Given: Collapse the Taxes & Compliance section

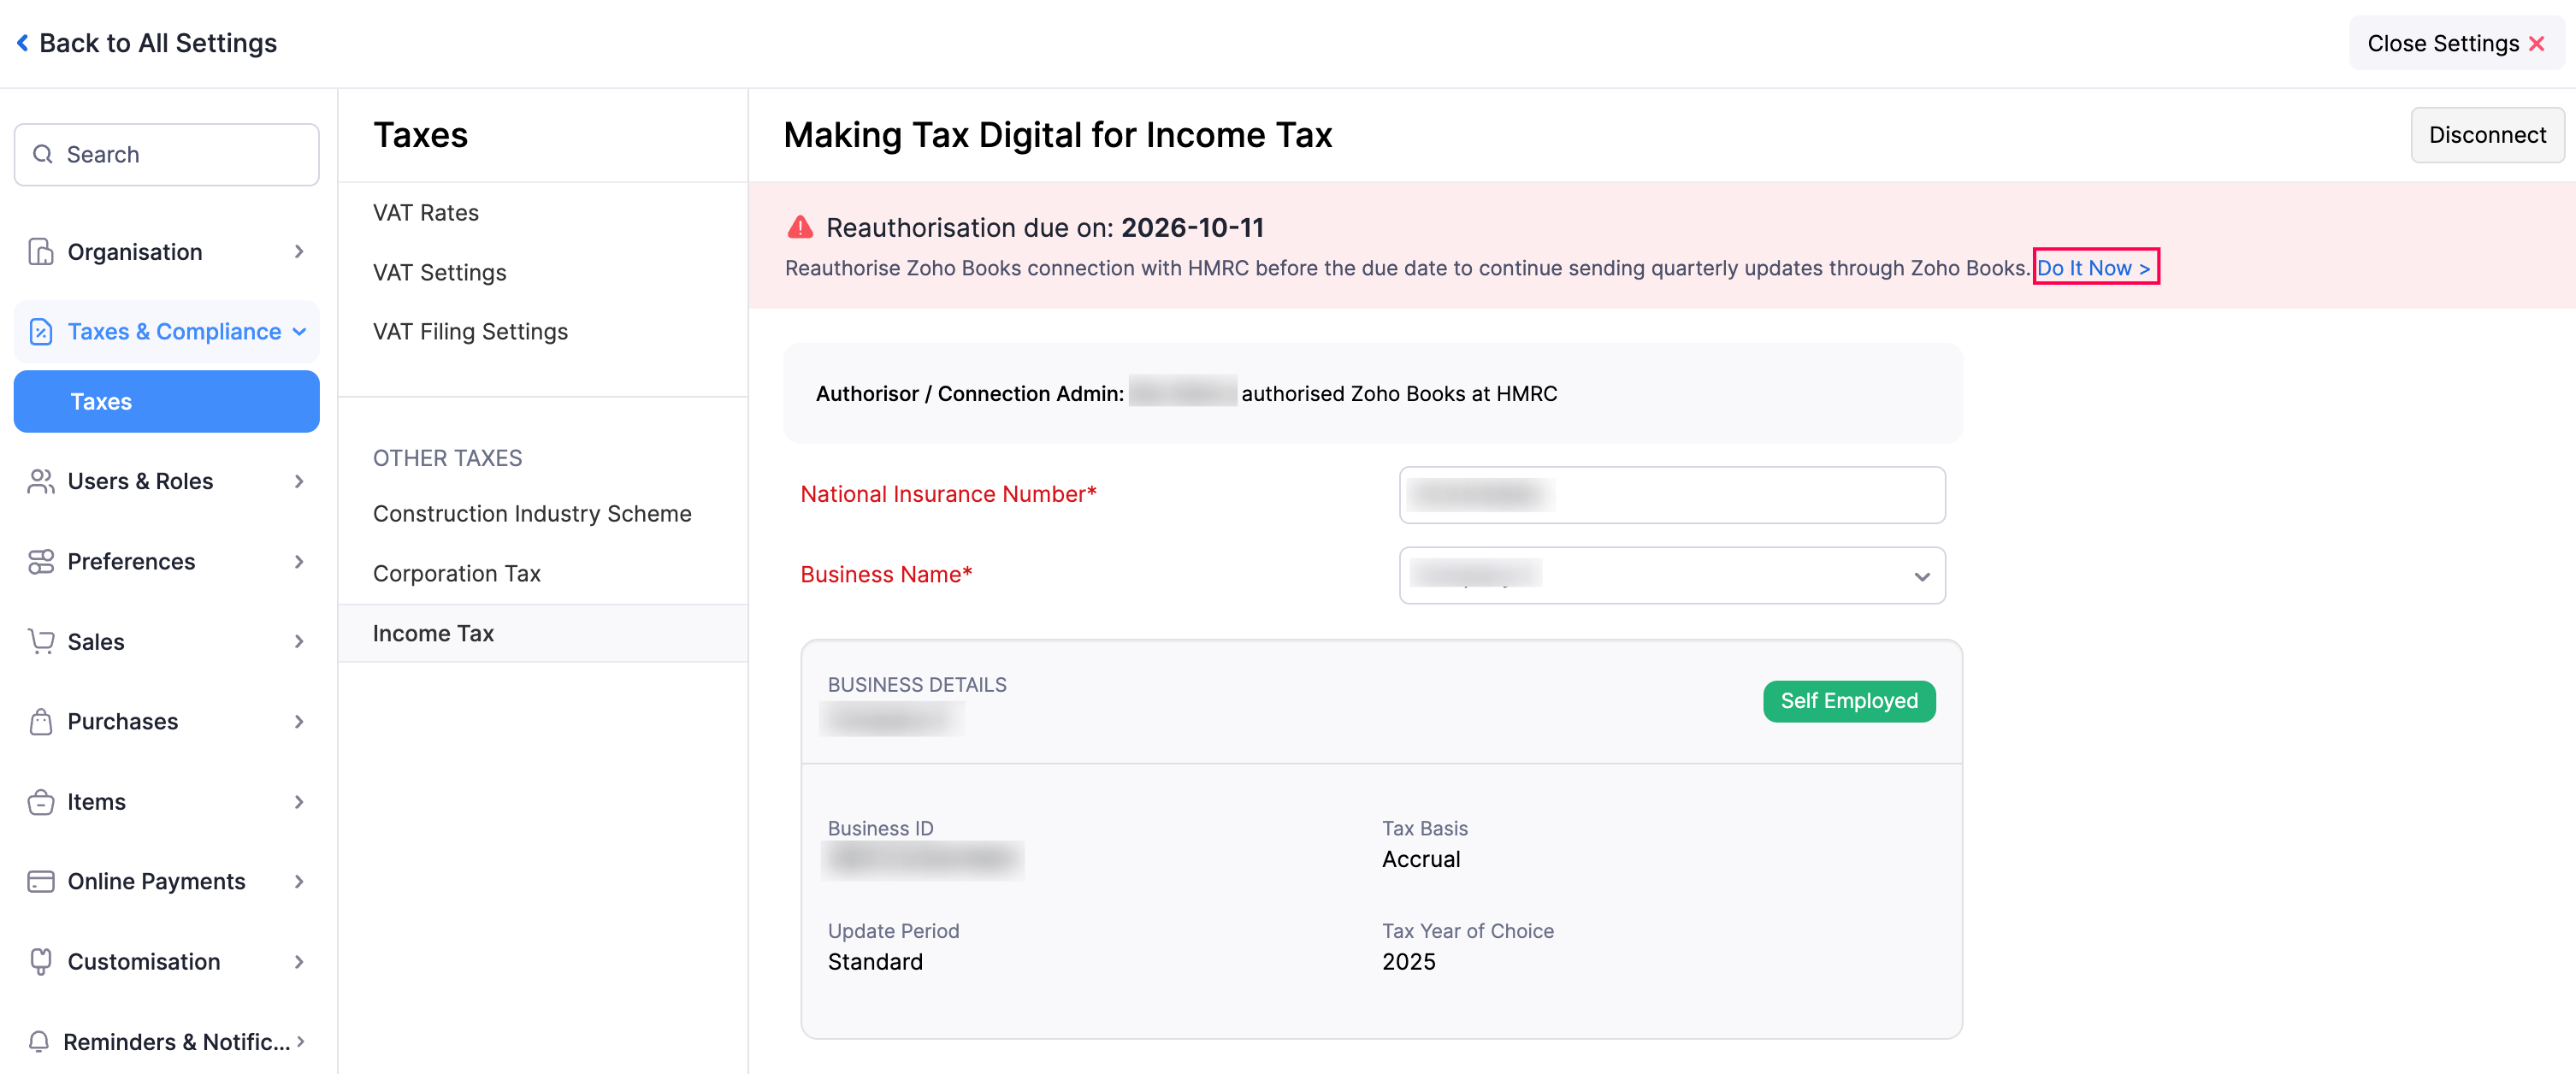Looking at the screenshot, I should [x=299, y=331].
